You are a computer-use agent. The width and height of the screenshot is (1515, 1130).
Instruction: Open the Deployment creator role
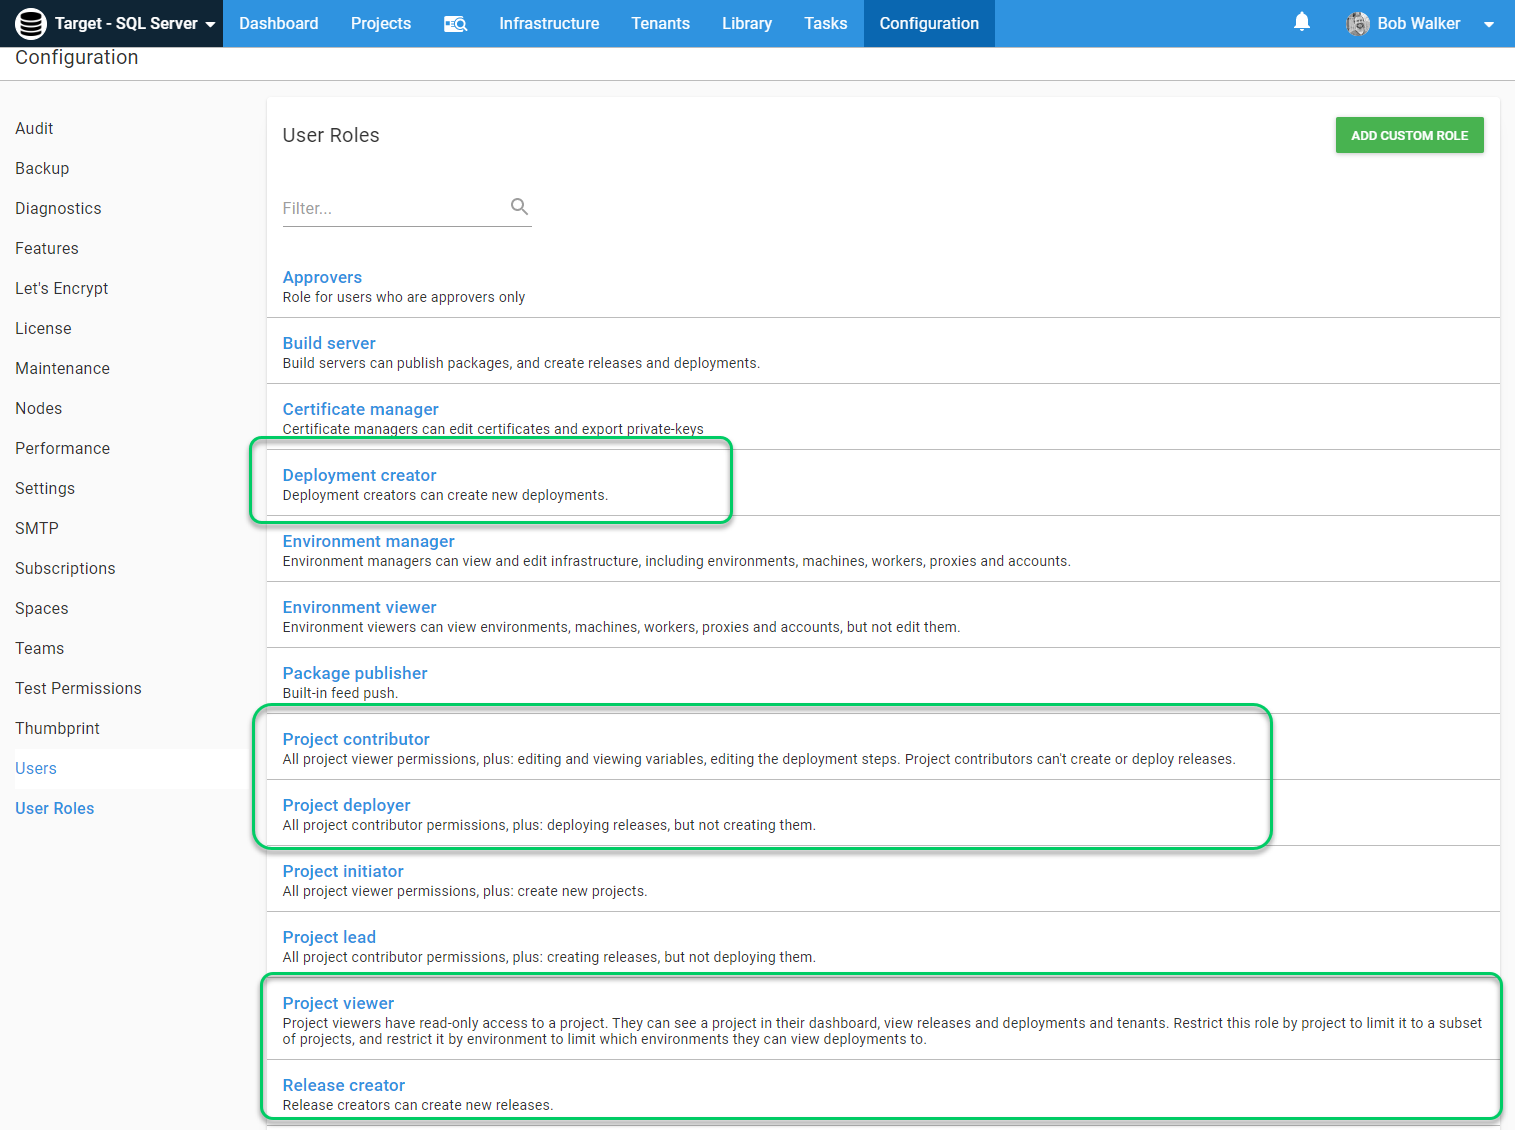click(359, 475)
